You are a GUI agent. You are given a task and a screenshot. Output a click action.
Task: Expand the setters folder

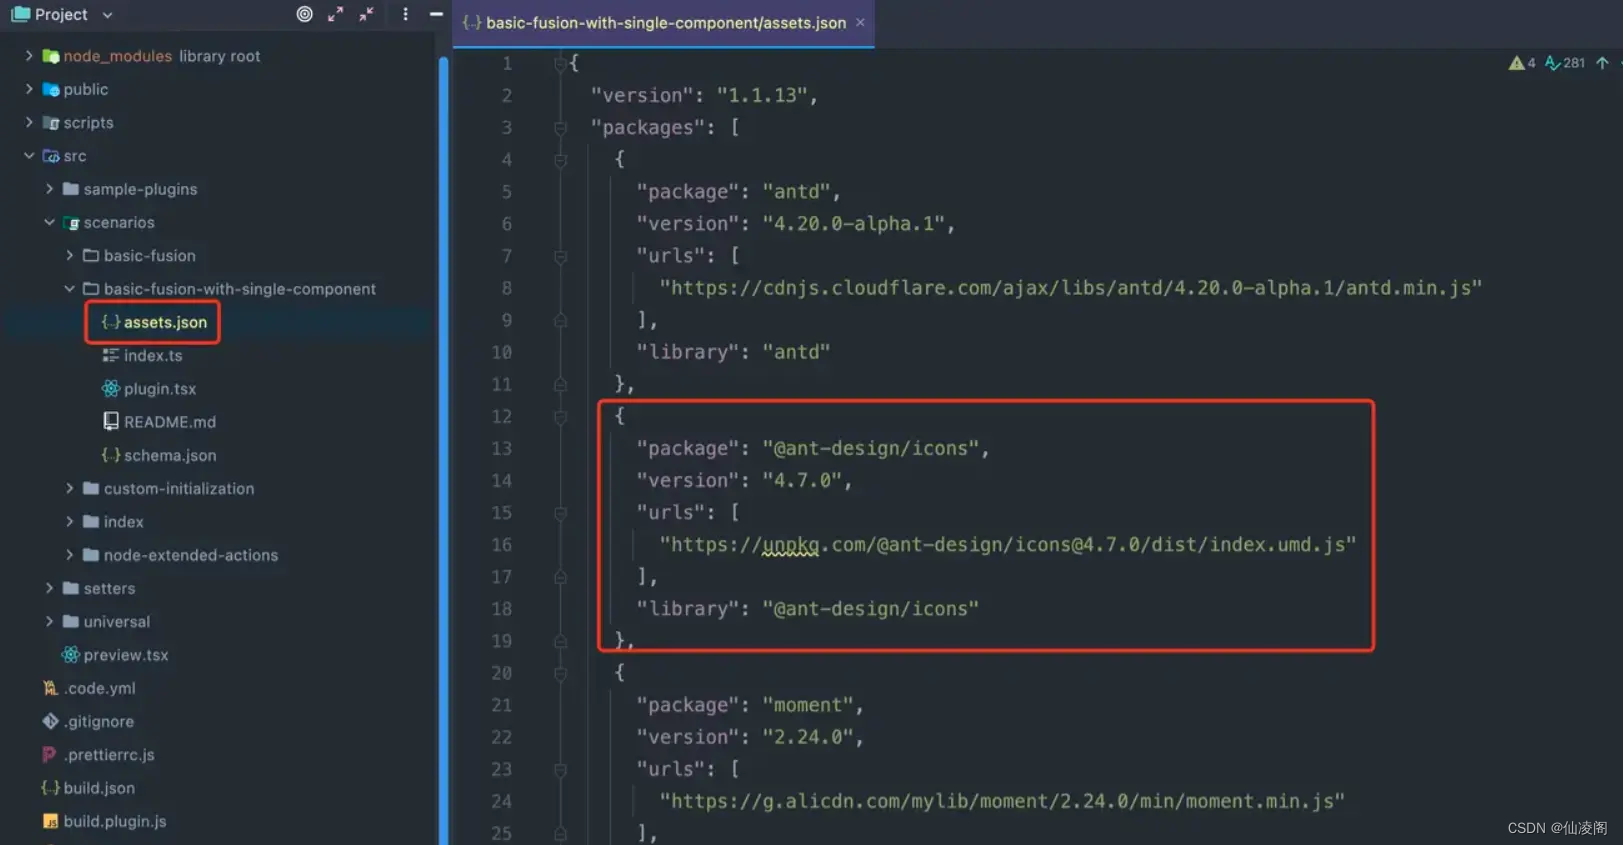pyautogui.click(x=49, y=588)
